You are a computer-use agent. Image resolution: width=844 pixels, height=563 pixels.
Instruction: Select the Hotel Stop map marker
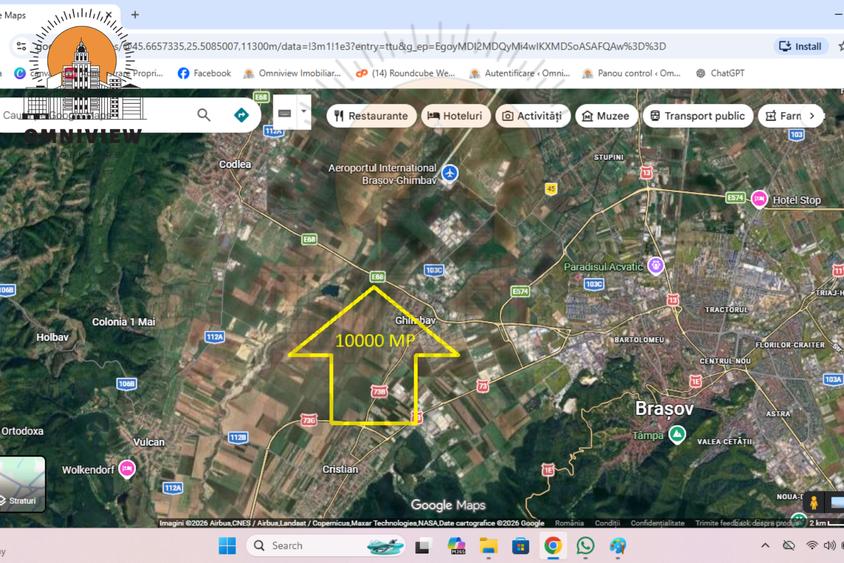click(x=759, y=199)
